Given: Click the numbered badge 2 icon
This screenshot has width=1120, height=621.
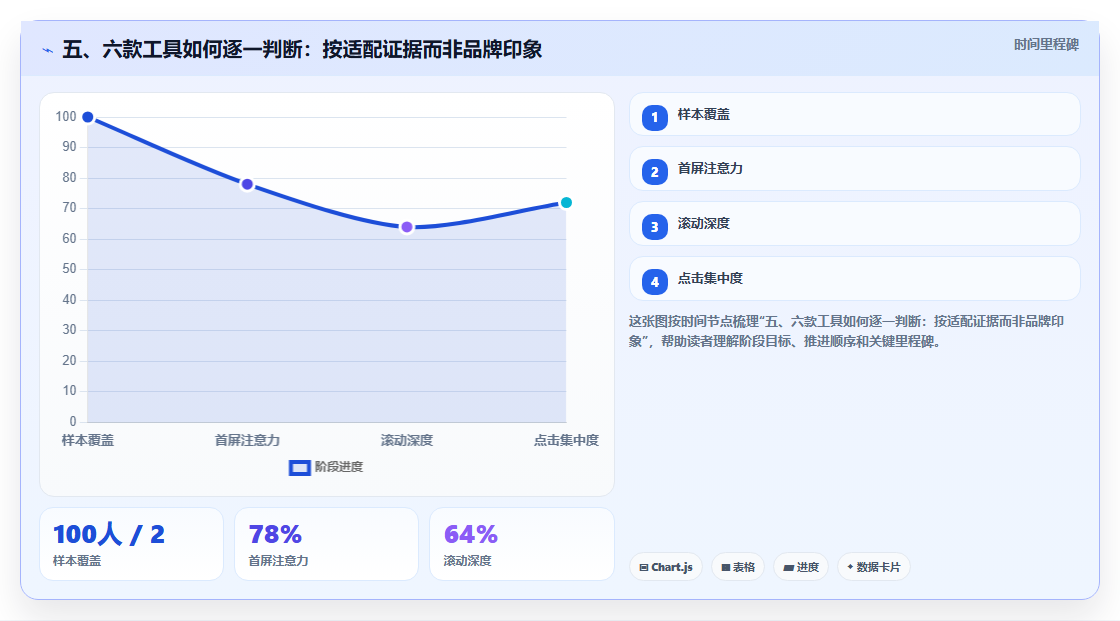Looking at the screenshot, I should [654, 172].
